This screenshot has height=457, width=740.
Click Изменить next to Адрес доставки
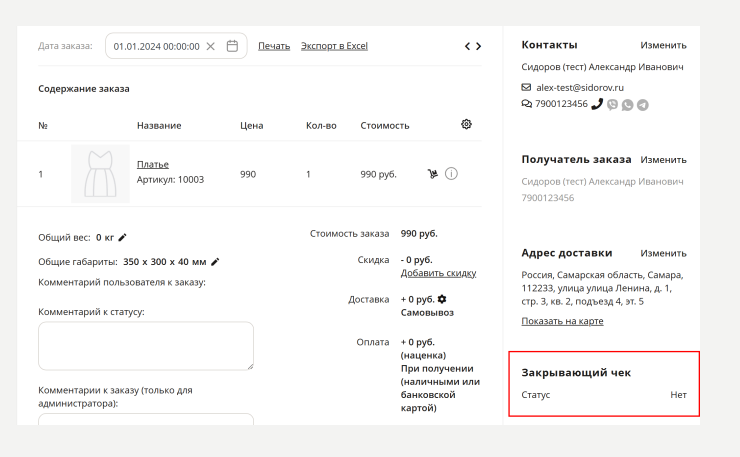tap(663, 254)
